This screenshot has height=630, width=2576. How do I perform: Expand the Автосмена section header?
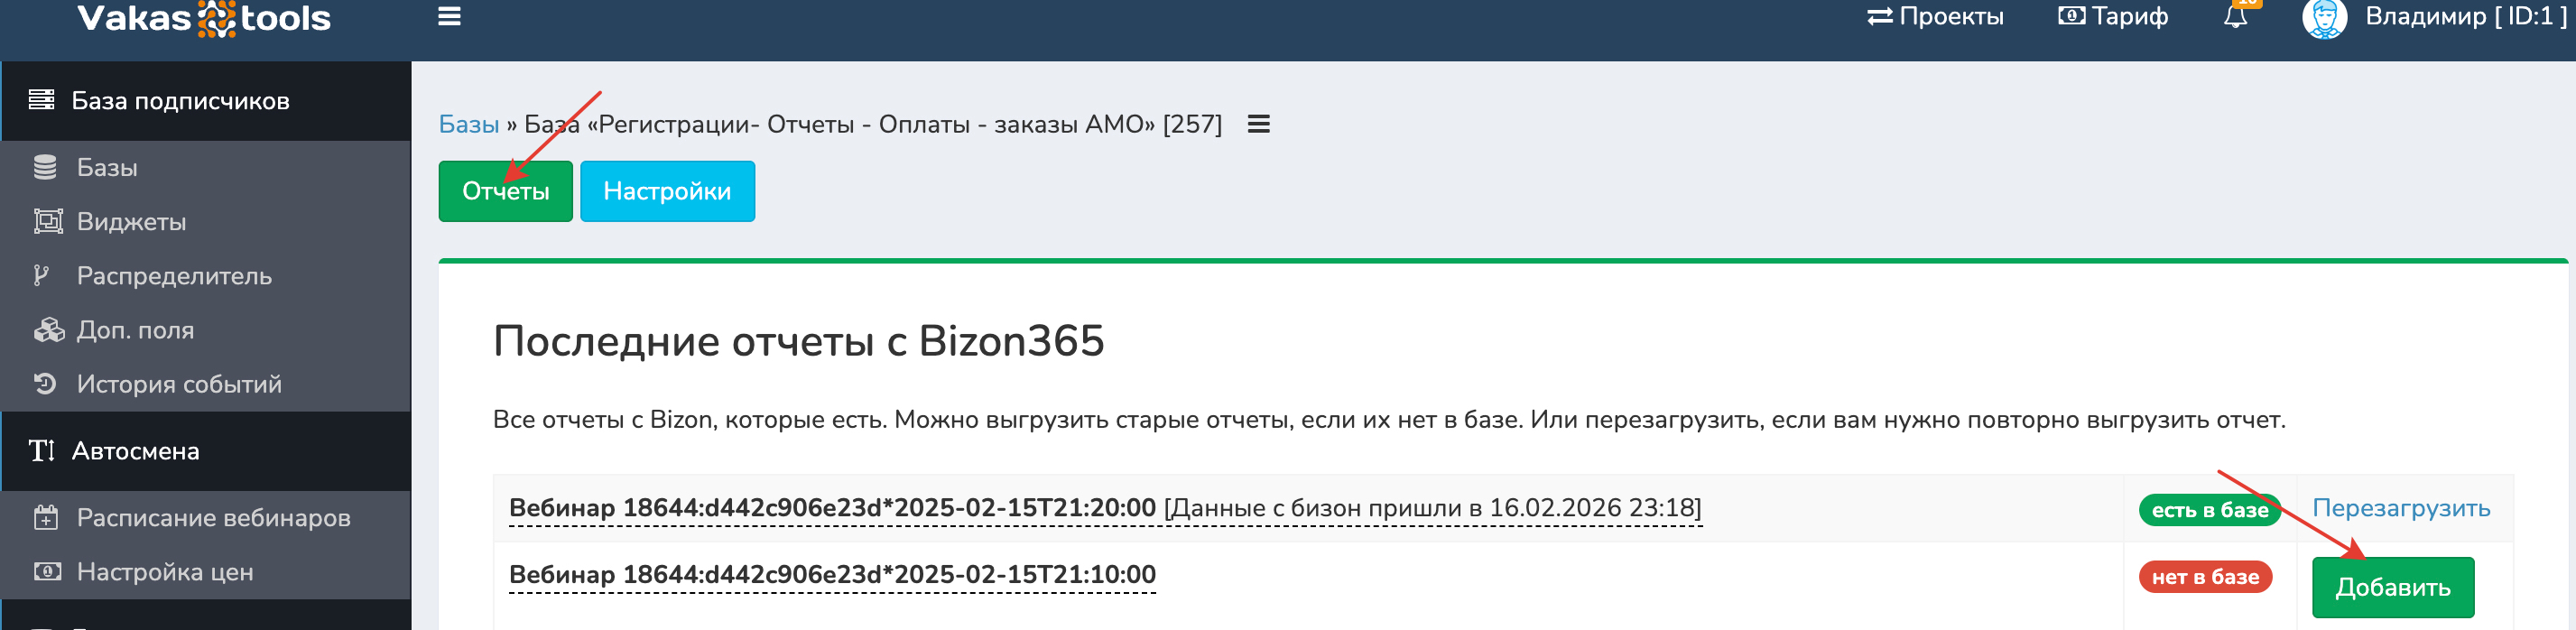(135, 451)
